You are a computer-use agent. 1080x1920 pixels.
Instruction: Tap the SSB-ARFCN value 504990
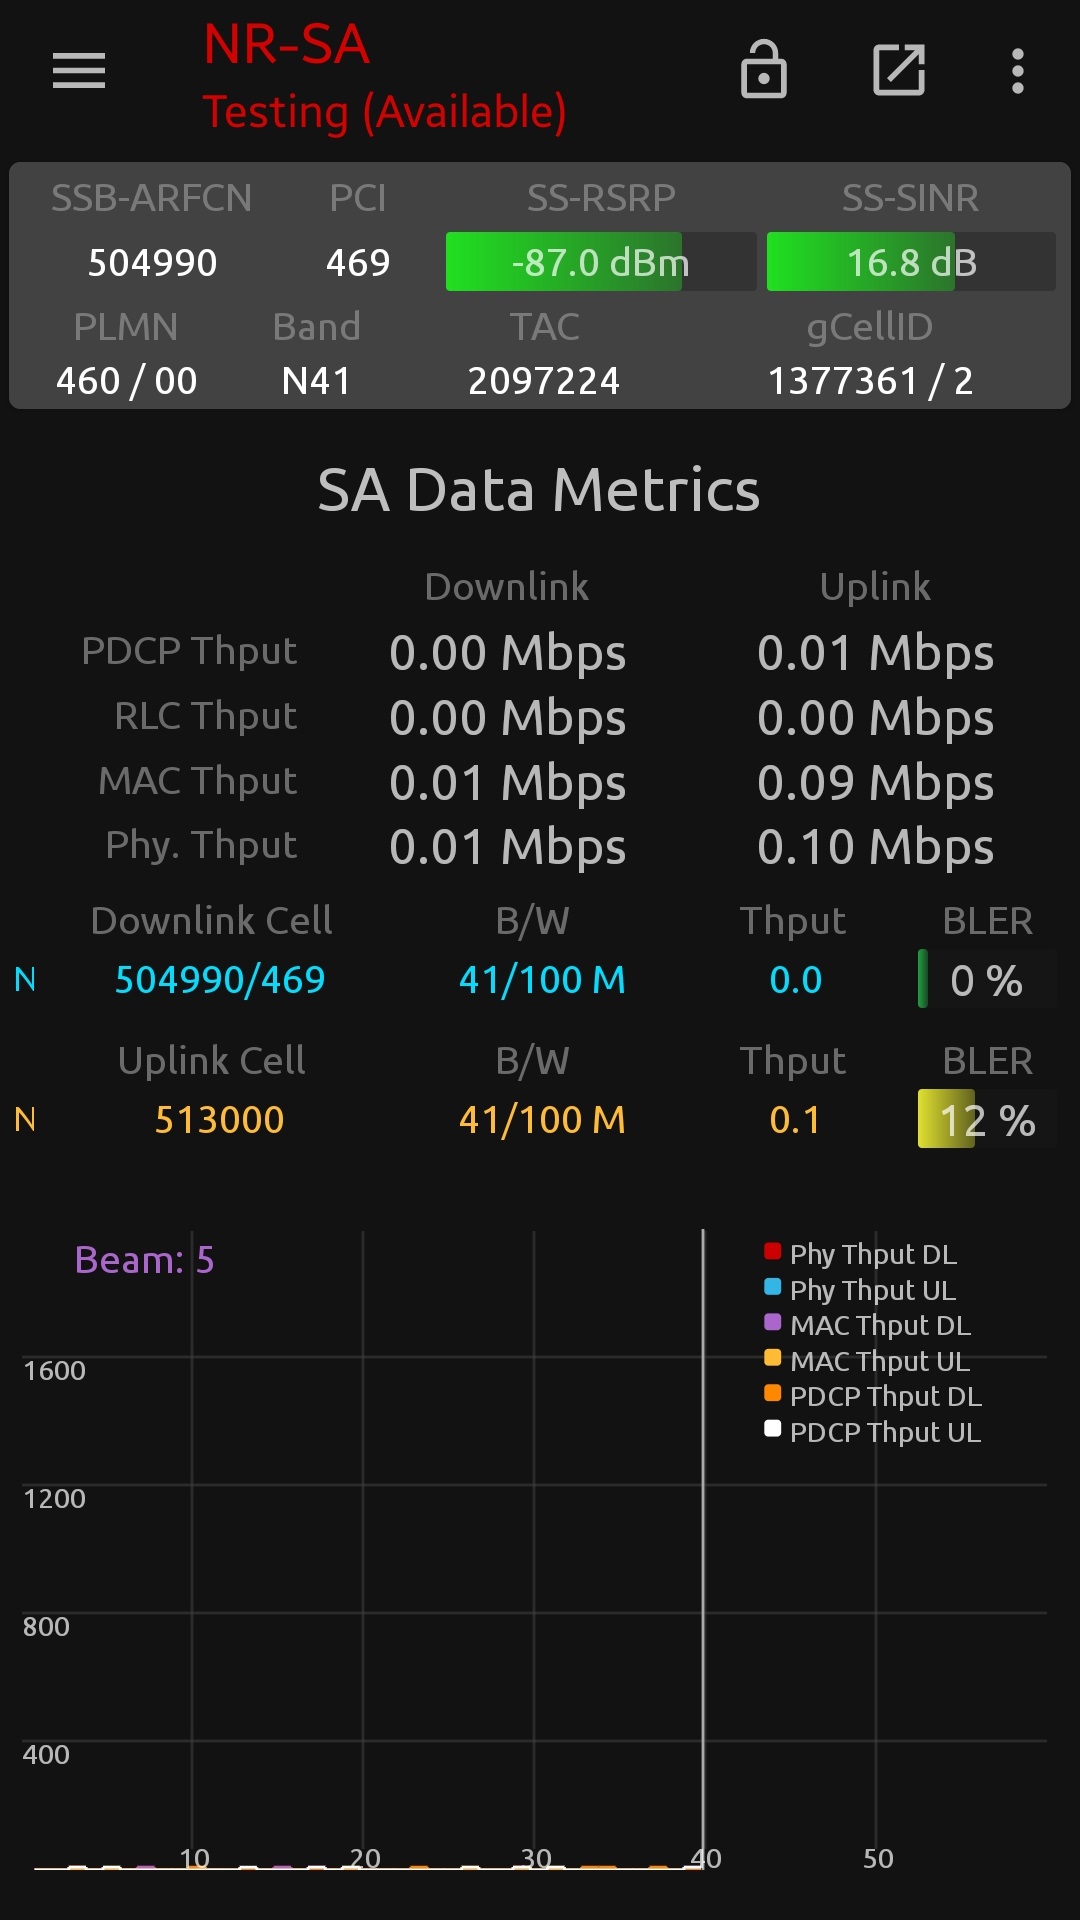coord(152,263)
